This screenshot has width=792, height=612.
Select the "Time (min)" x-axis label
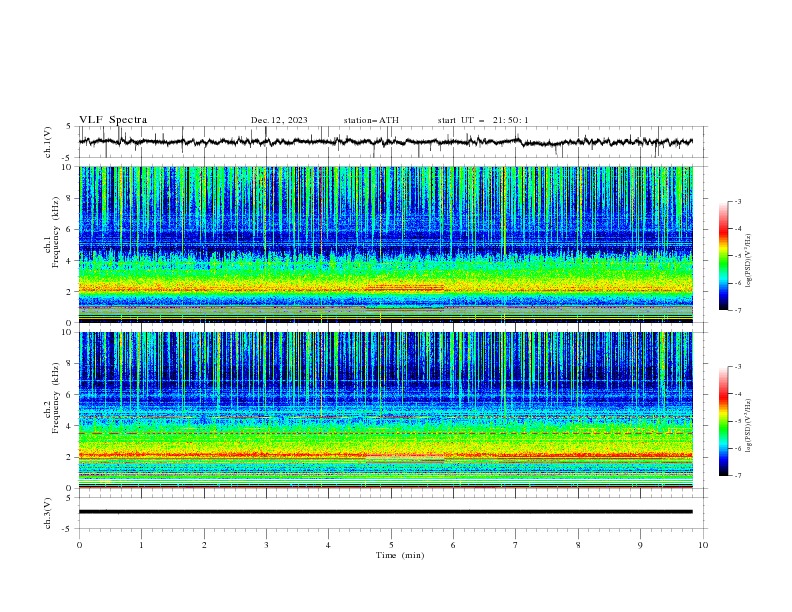(x=400, y=555)
